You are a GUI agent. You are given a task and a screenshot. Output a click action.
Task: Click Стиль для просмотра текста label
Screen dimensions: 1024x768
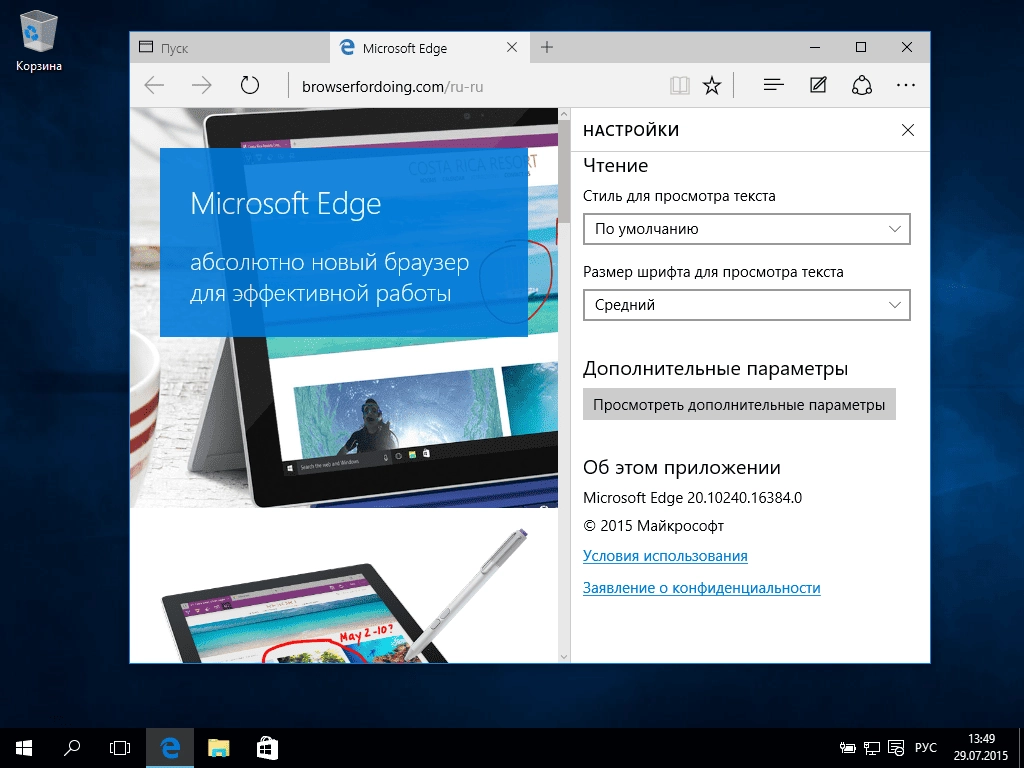click(x=679, y=196)
